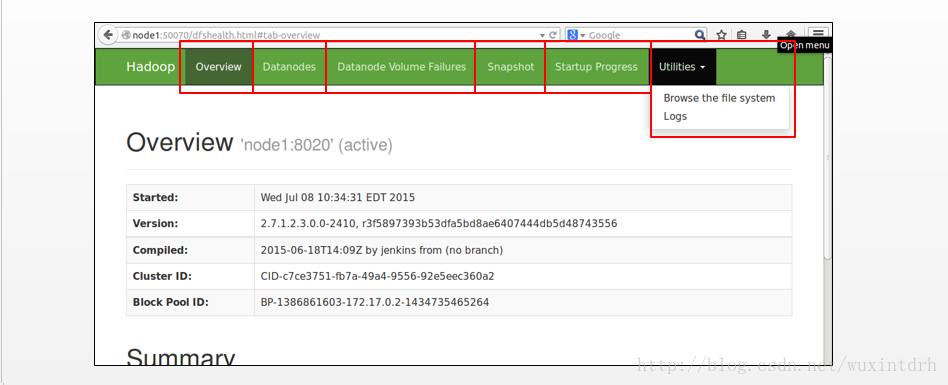The width and height of the screenshot is (948, 385).
Task: Click the 'Compiled:' label cell
Action: pos(190,250)
